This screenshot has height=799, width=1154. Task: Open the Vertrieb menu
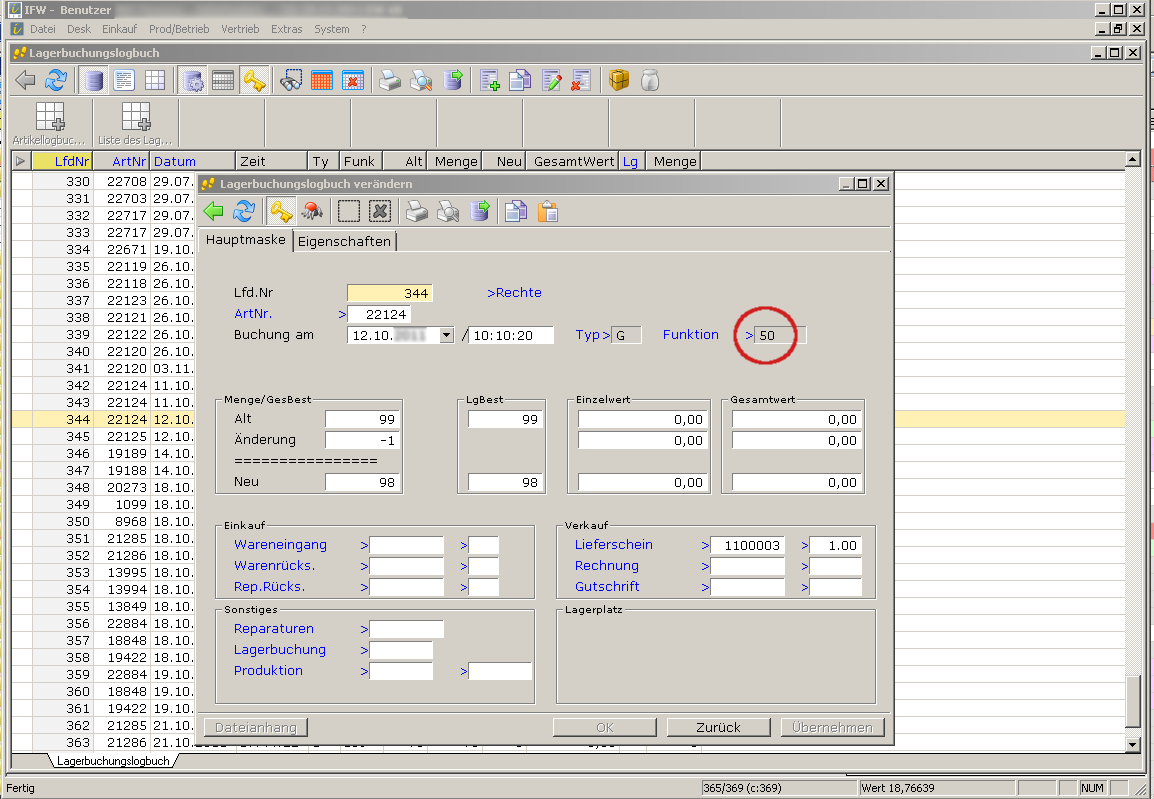(x=240, y=29)
